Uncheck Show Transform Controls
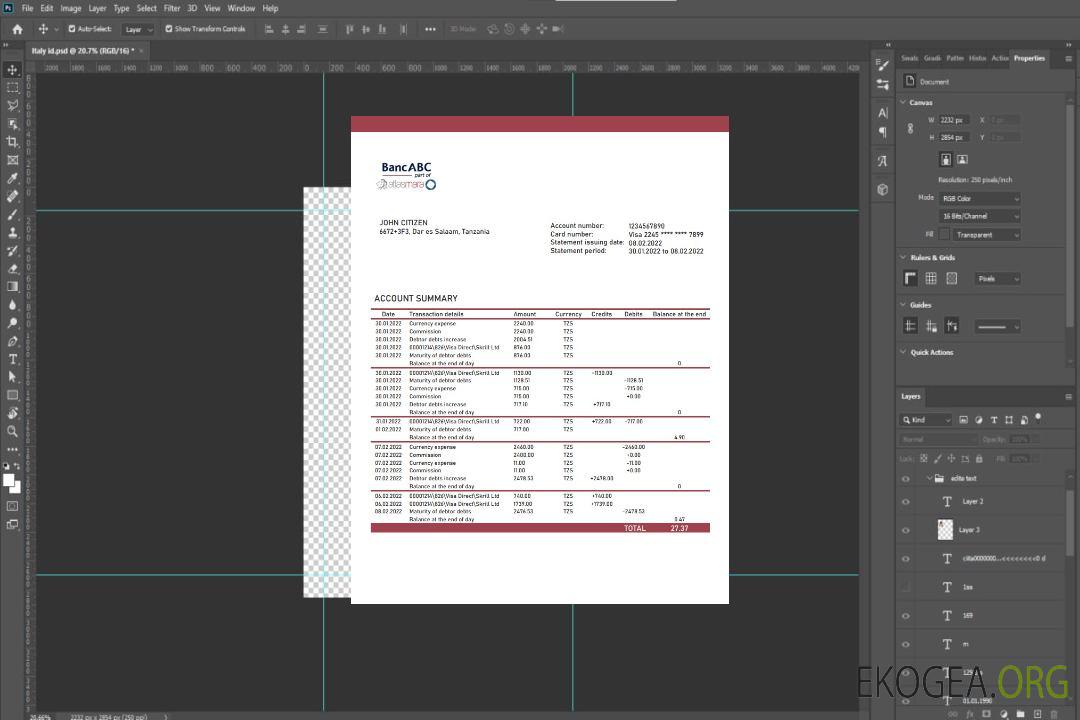 (x=169, y=29)
